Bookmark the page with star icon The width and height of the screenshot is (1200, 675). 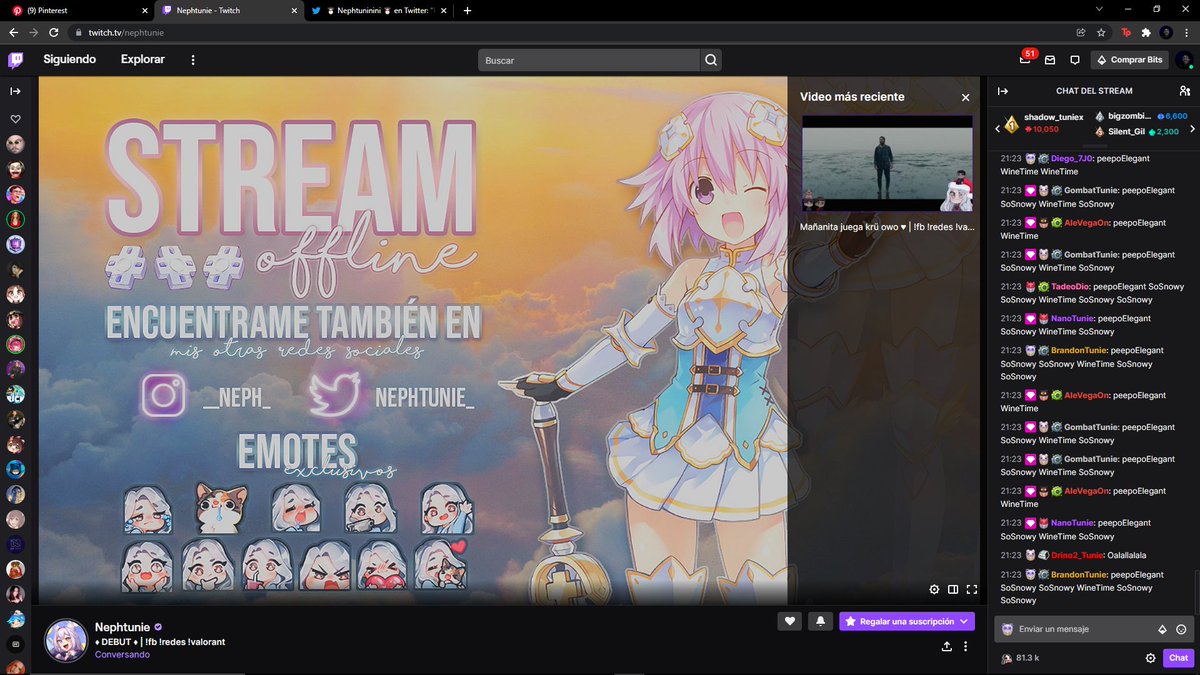tap(1101, 32)
